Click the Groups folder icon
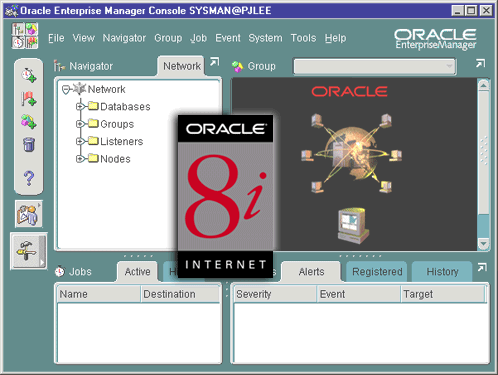The image size is (498, 375). (94, 124)
